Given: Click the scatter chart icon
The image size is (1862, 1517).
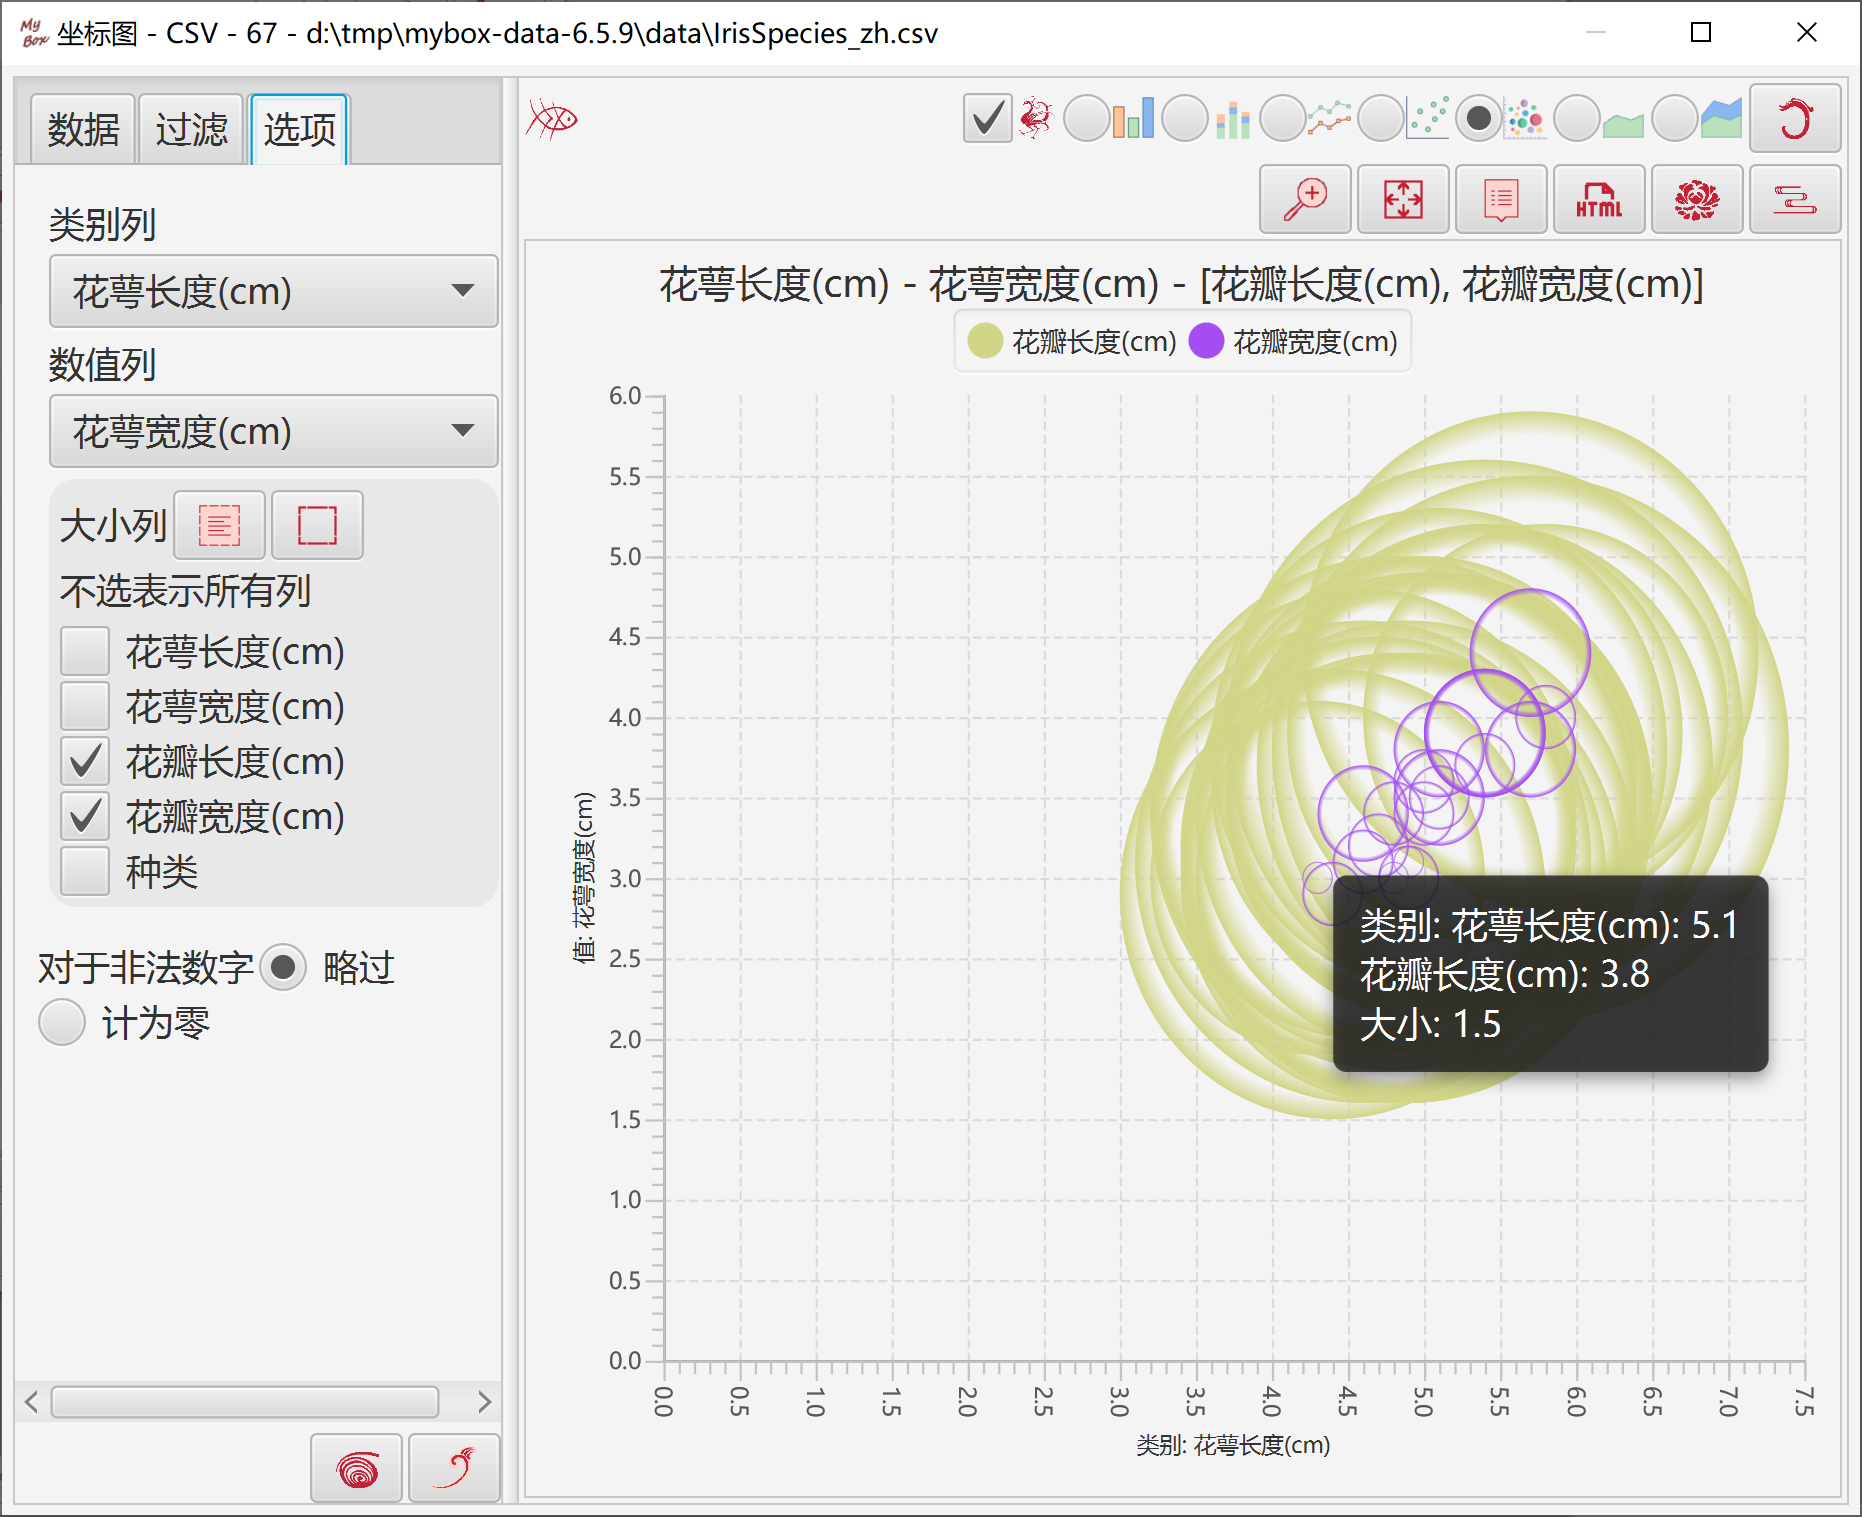Looking at the screenshot, I should pos(1428,118).
